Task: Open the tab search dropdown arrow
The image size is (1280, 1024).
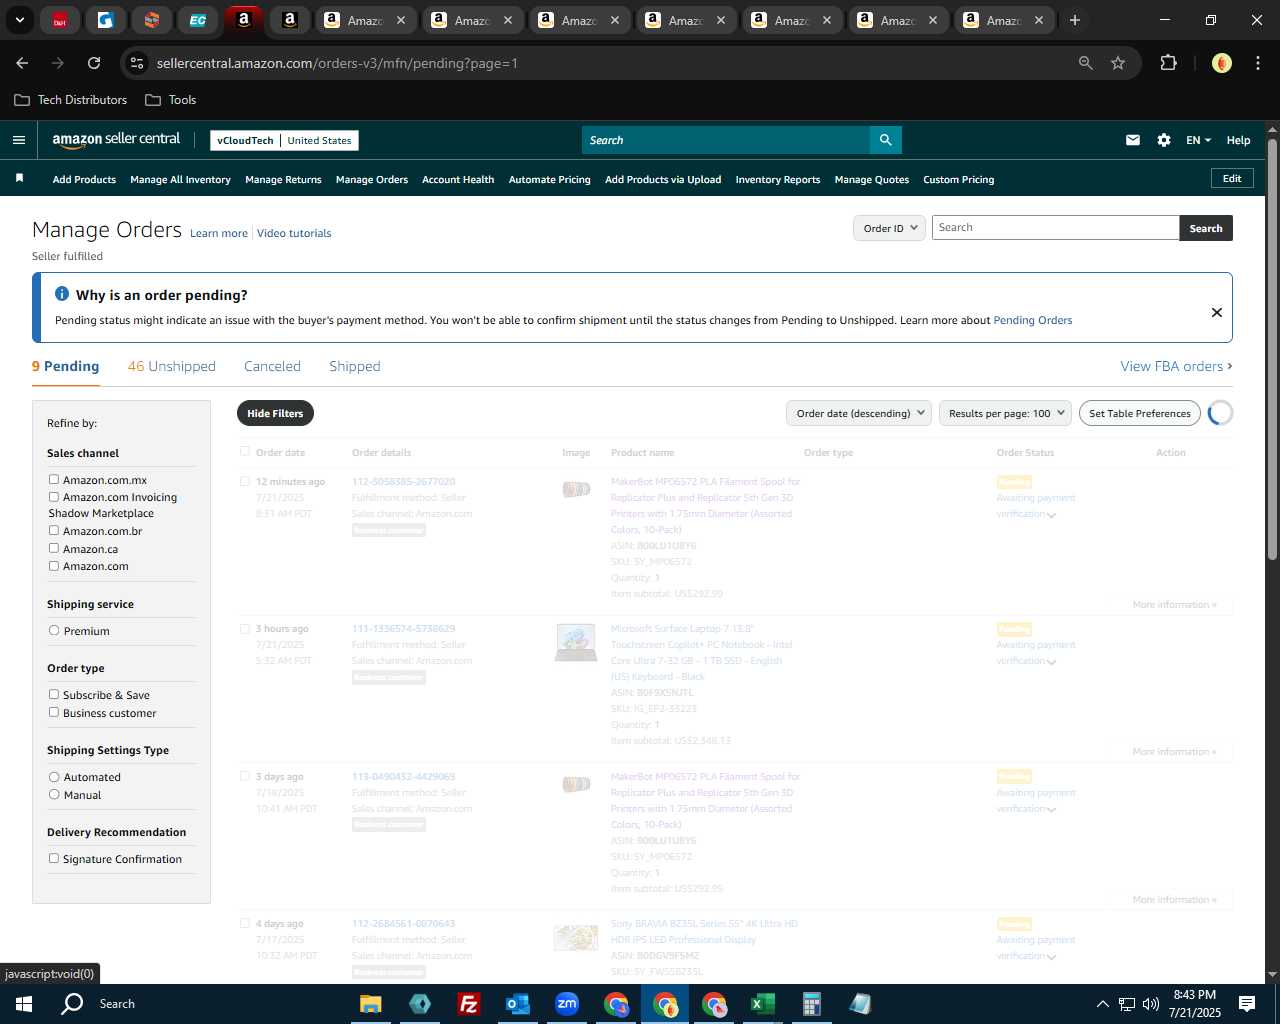Action: pos(19,20)
